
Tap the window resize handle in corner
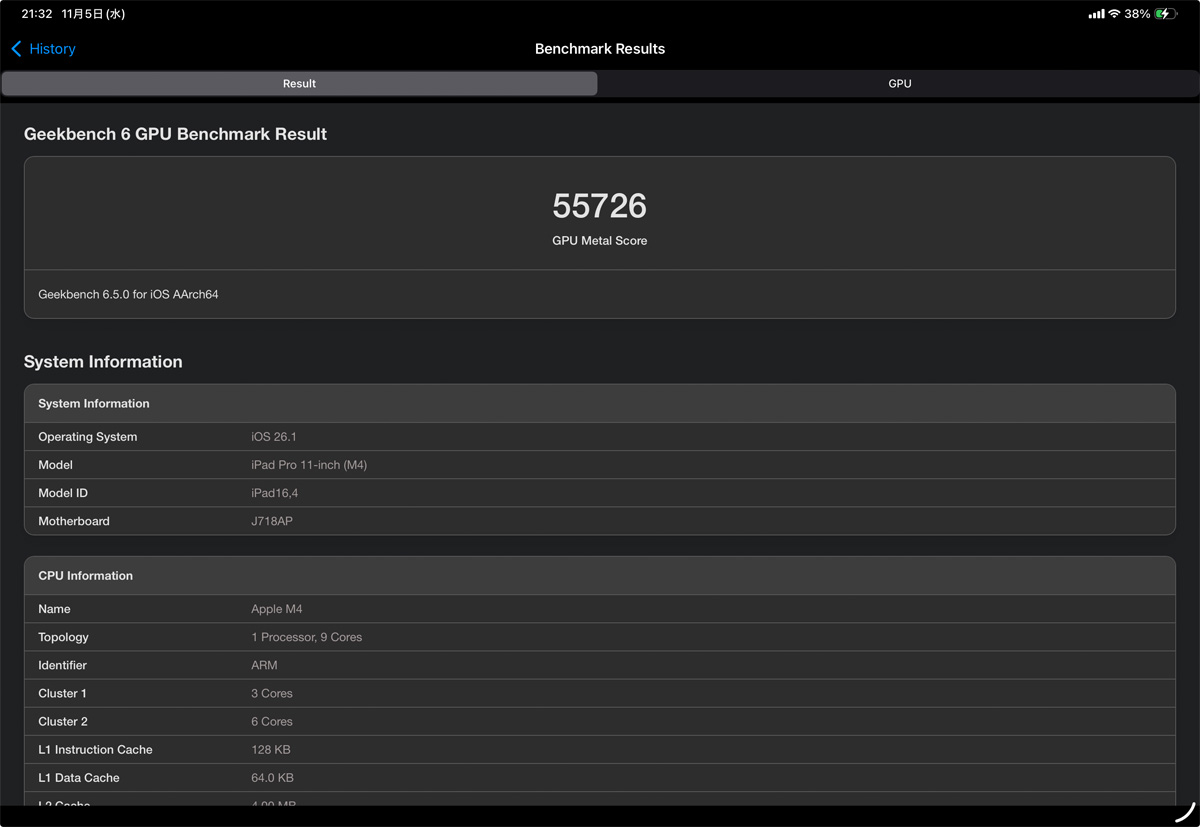[1184, 811]
